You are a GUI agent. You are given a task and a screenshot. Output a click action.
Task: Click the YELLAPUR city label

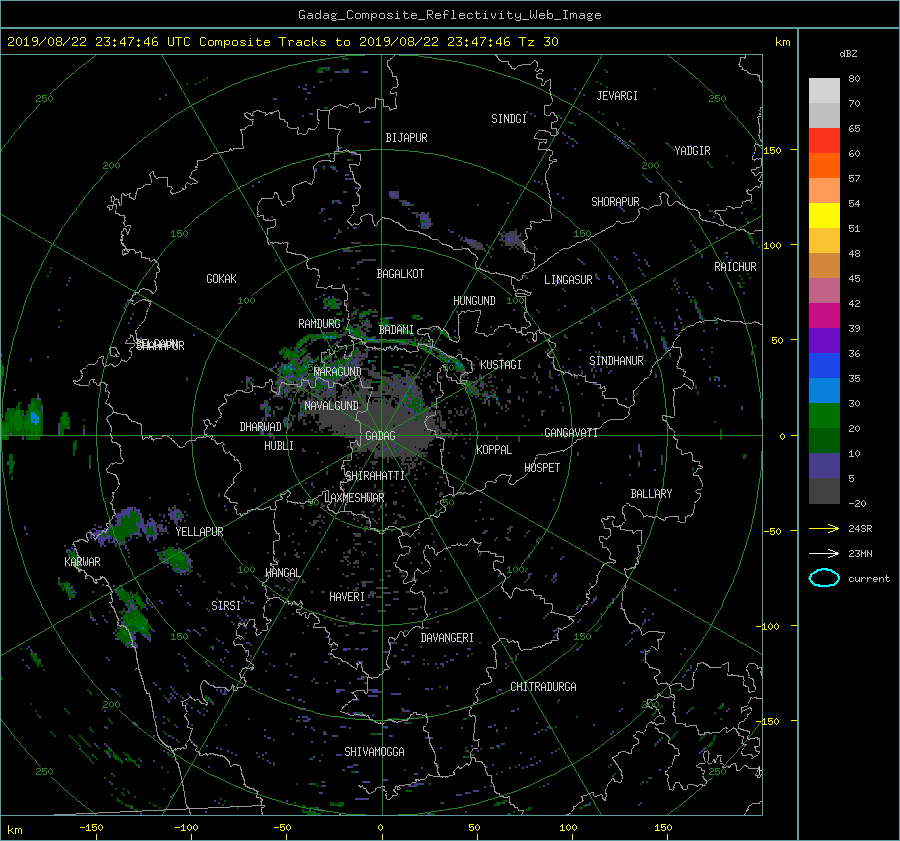point(199,532)
